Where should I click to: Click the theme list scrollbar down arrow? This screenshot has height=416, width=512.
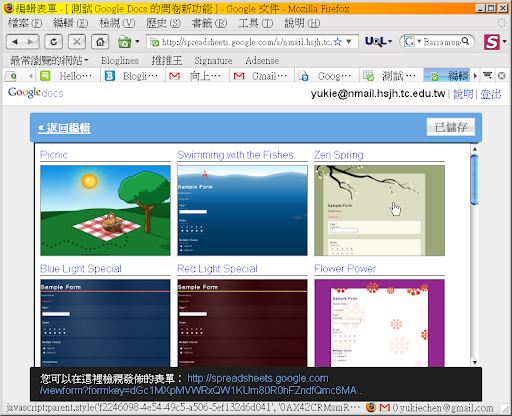click(x=475, y=362)
